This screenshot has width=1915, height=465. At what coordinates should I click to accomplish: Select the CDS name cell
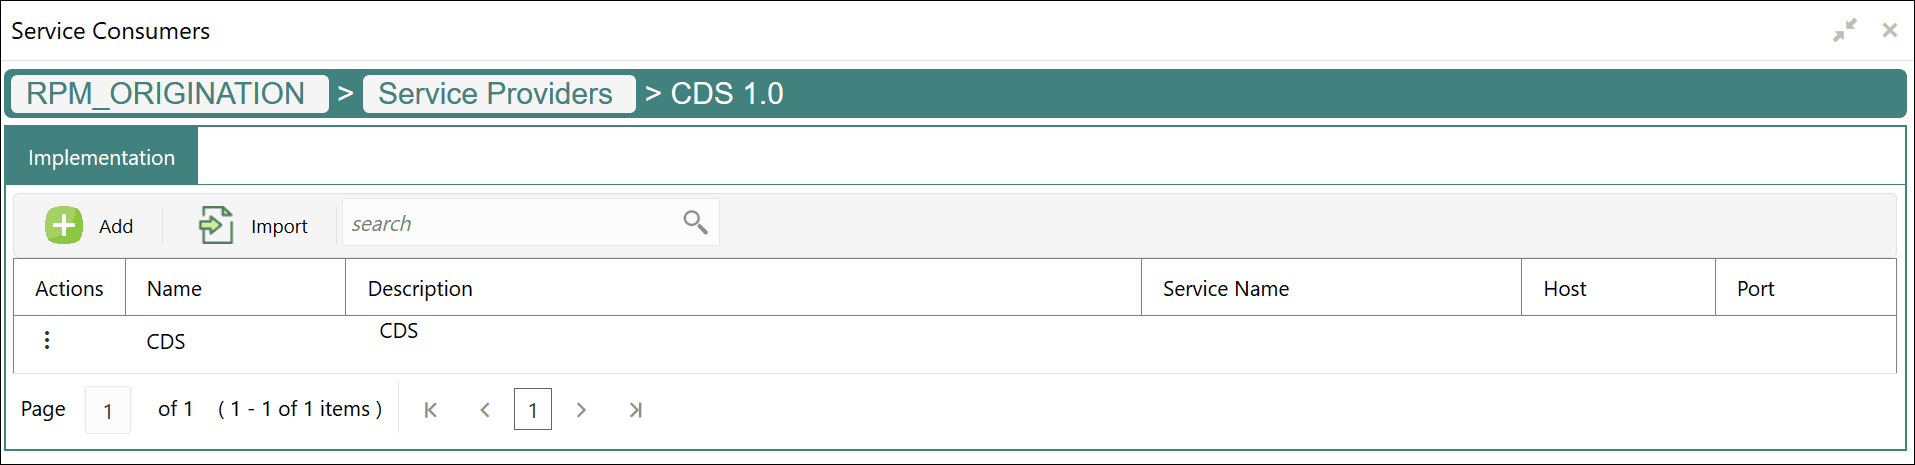[x=166, y=342]
